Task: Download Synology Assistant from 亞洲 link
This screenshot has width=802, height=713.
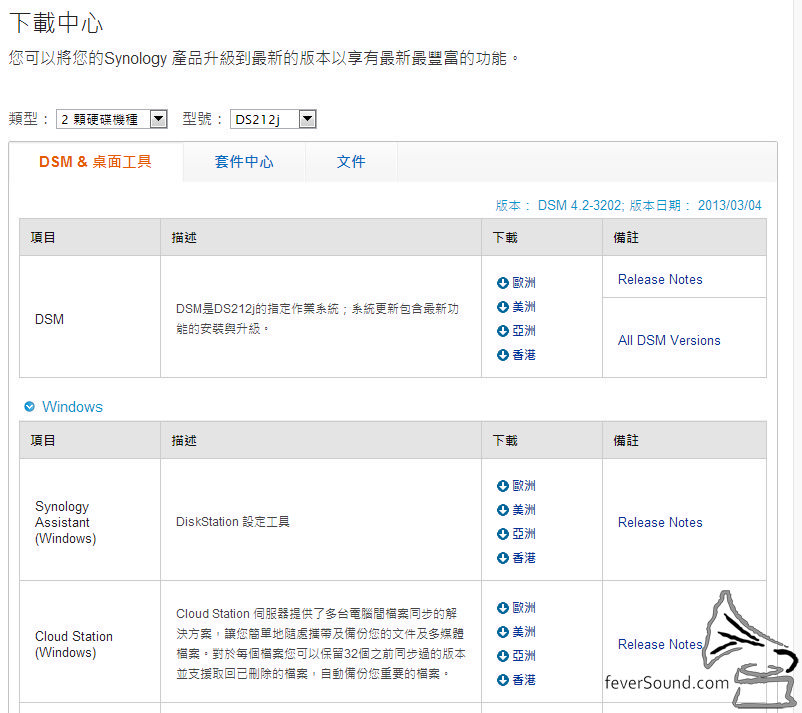Action: (x=524, y=534)
